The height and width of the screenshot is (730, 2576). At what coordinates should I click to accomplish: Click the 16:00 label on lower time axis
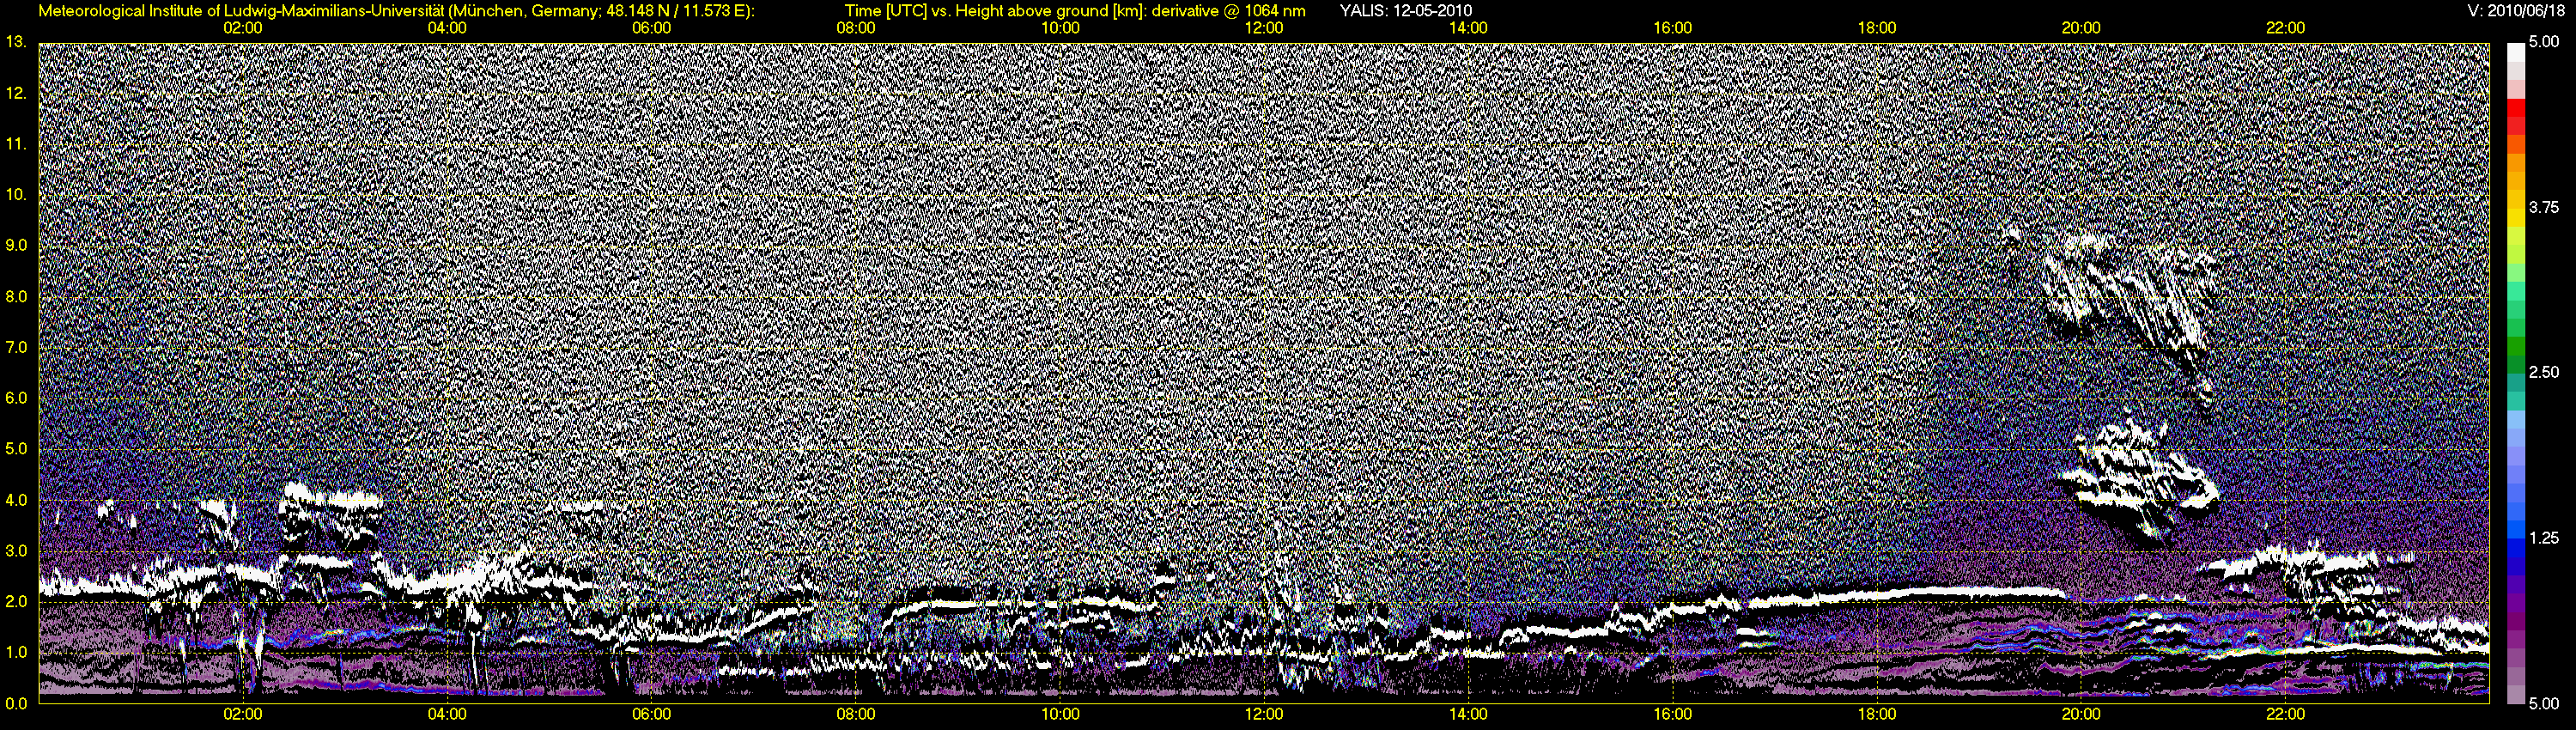pyautogui.click(x=1673, y=714)
